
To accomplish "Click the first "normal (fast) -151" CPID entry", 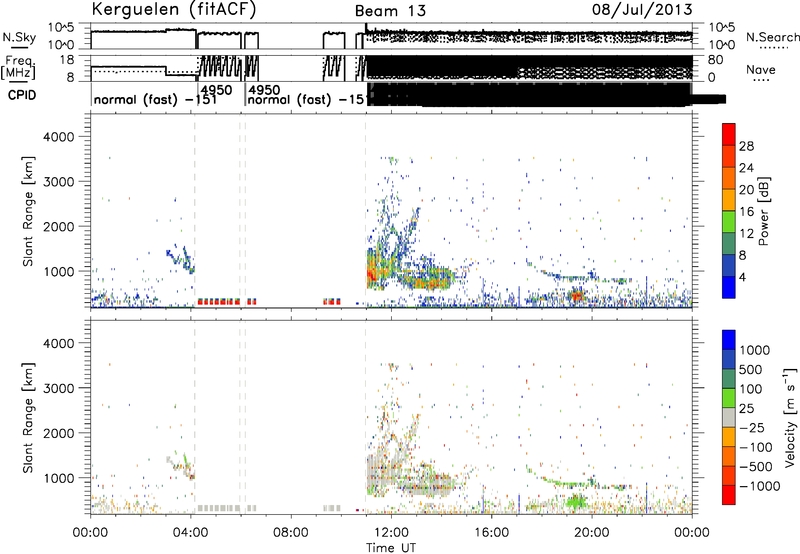I will tap(155, 99).
